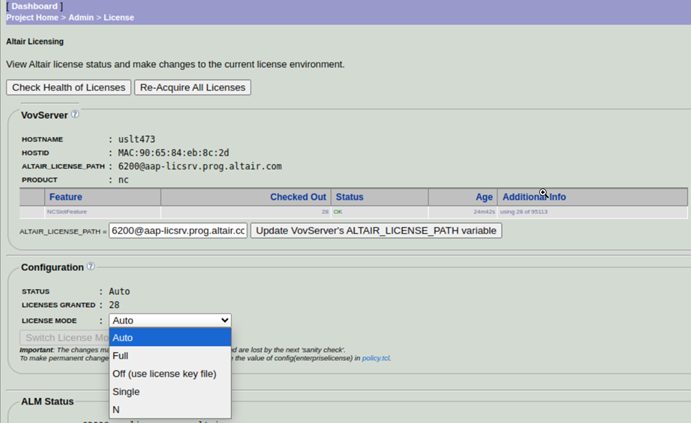Click hostname value uslt473
This screenshot has height=423, width=691.
137,139
